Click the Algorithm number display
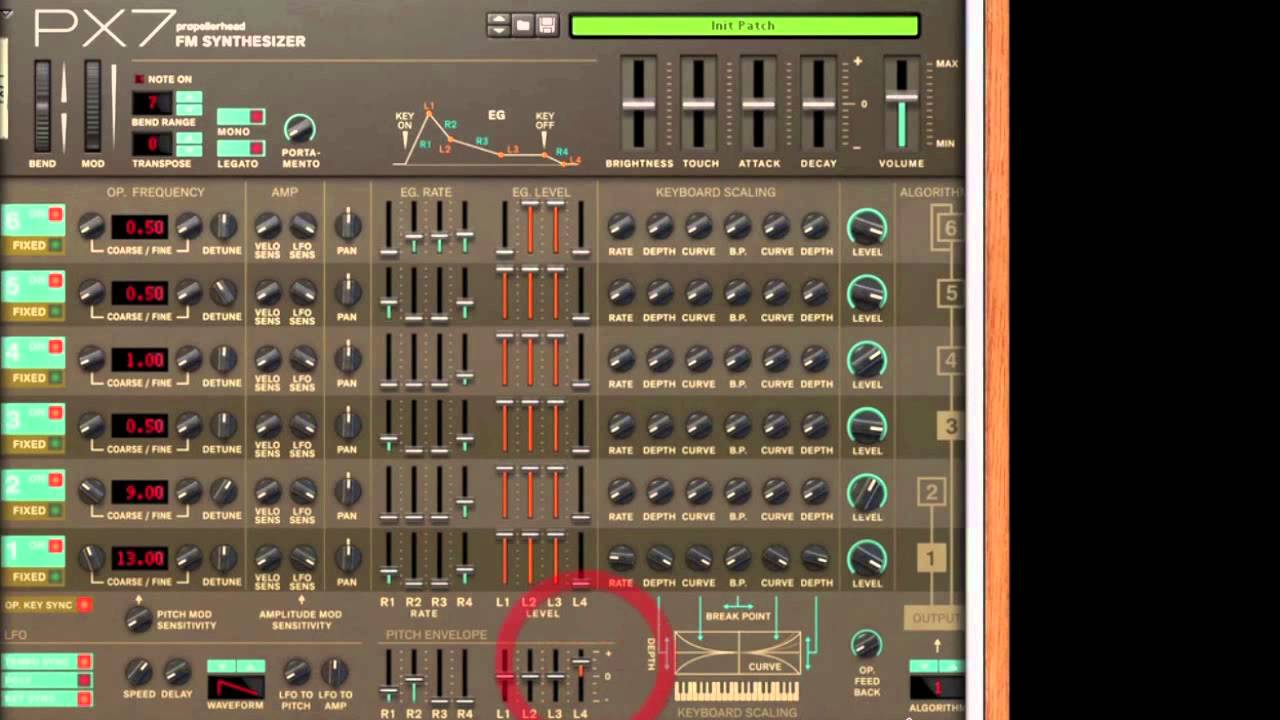Viewport: 1280px width, 720px height. point(937,688)
